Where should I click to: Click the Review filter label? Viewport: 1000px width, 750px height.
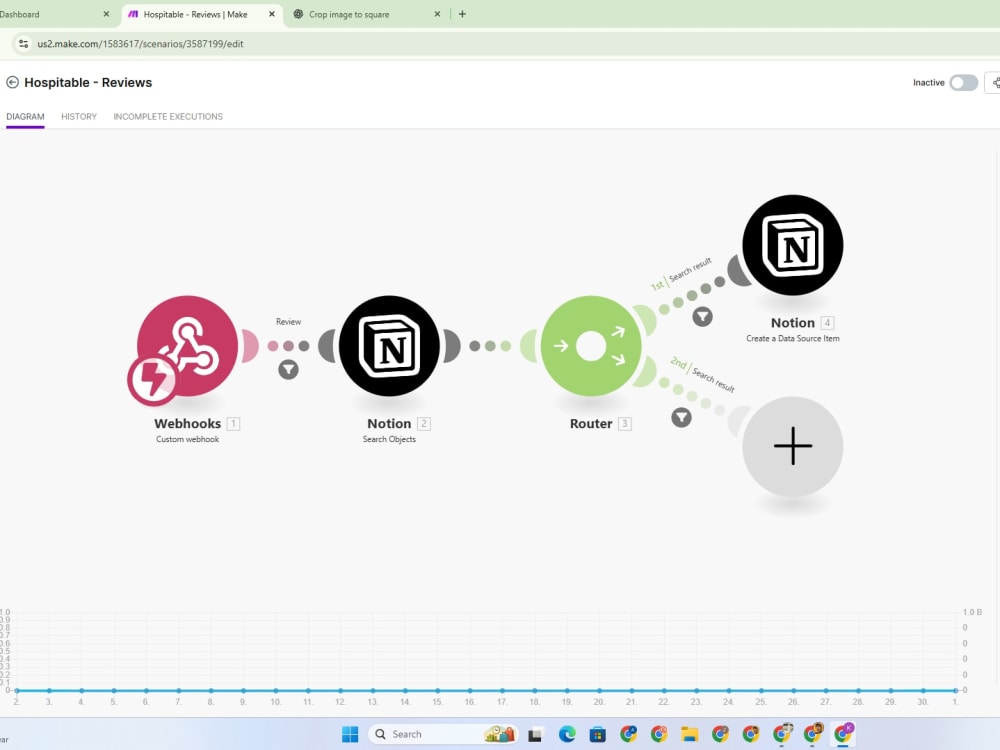pyautogui.click(x=288, y=321)
